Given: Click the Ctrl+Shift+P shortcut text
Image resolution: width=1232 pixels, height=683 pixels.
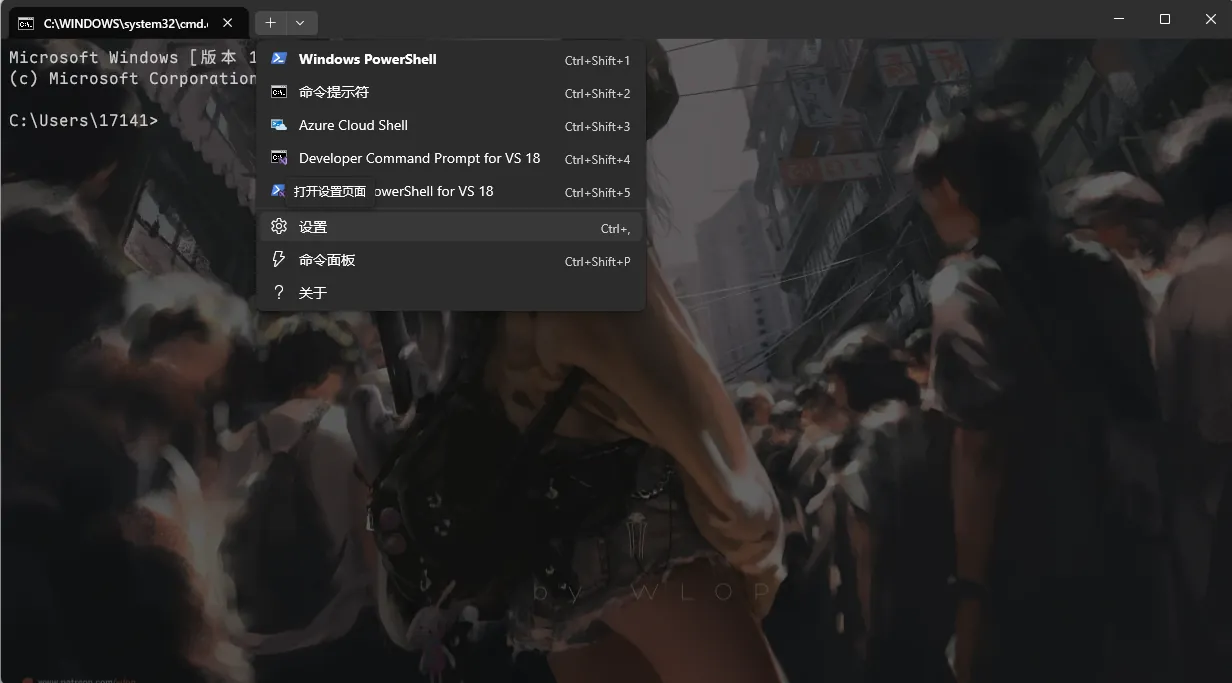Looking at the screenshot, I should click(597, 261).
